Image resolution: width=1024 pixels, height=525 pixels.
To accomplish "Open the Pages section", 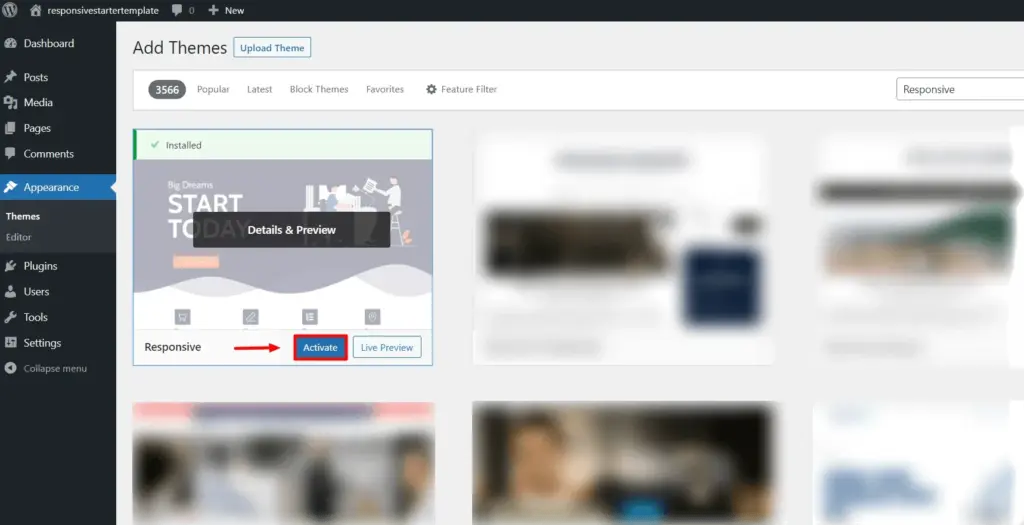I will [37, 128].
